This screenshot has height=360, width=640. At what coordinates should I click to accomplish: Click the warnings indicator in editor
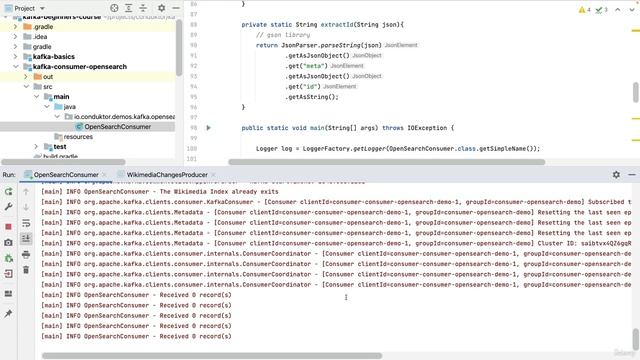tap(584, 9)
